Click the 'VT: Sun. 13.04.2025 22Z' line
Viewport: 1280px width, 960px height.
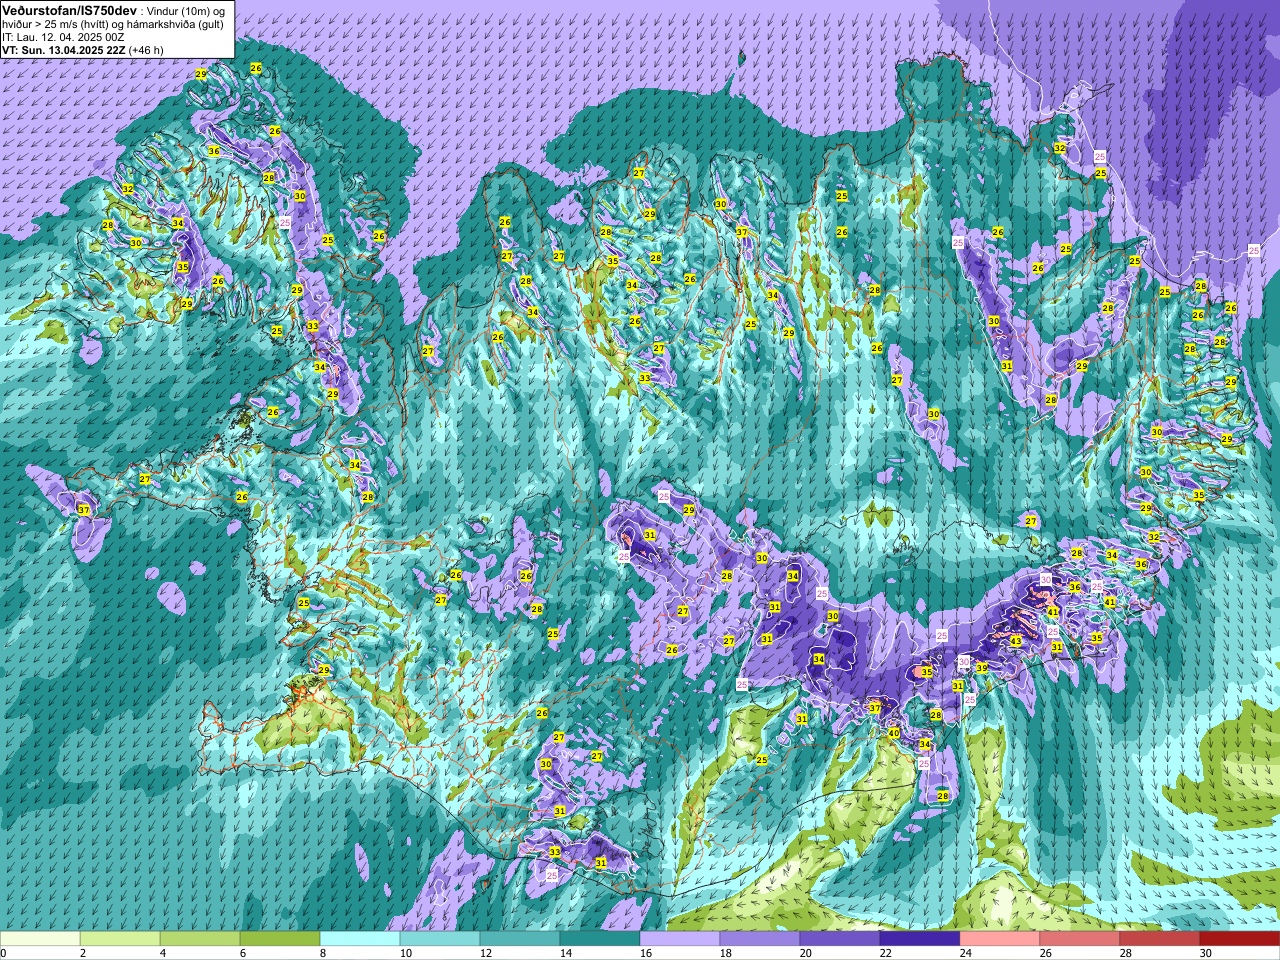click(x=64, y=50)
